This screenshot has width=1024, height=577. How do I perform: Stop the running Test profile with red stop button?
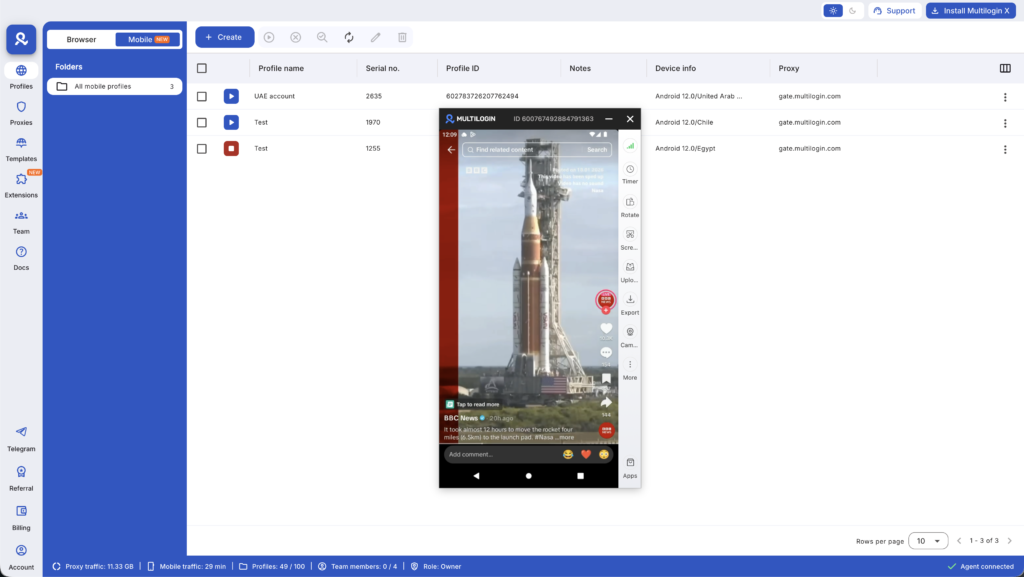click(232, 148)
